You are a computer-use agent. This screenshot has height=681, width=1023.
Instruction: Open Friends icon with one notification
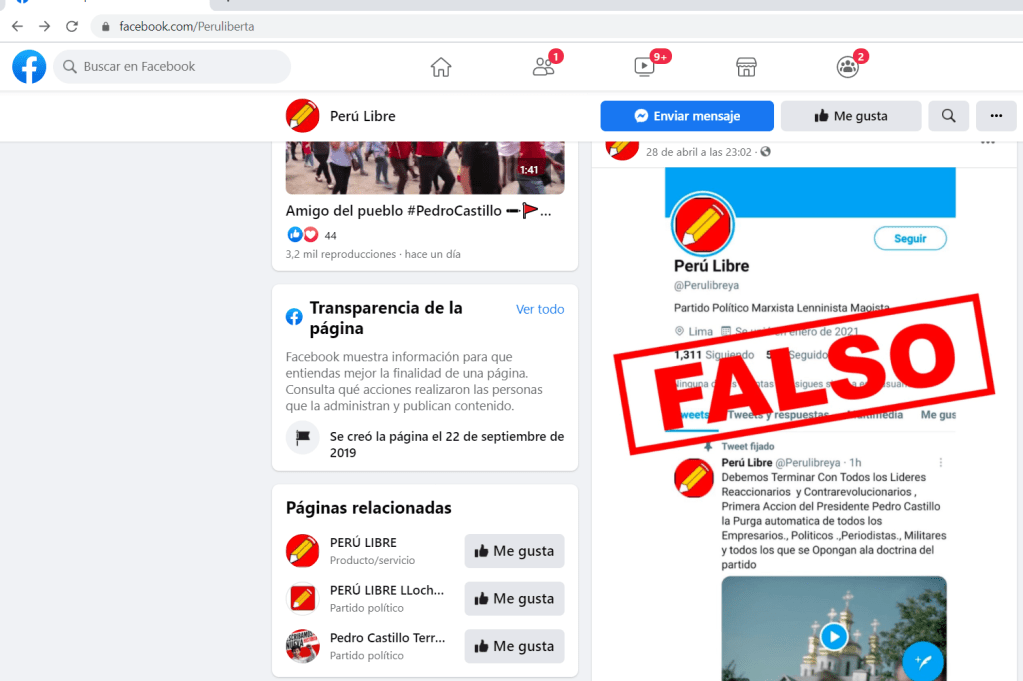543,67
